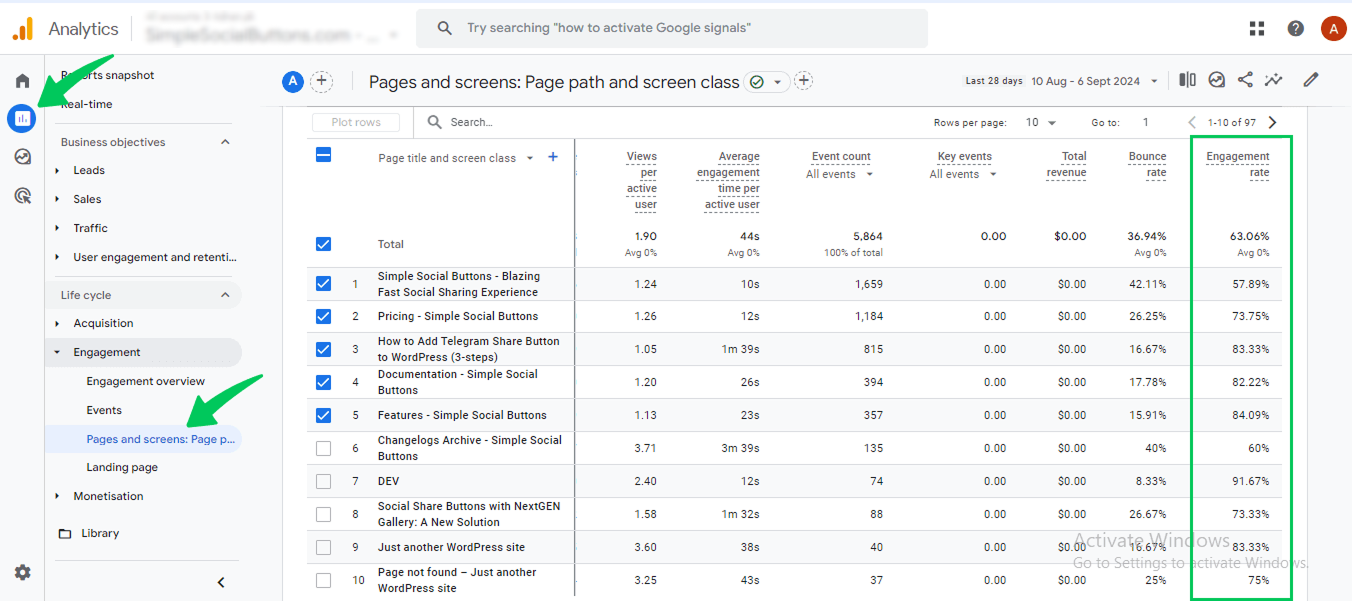Screen dimensions: 1352x601
Task: Go to Home in the left rail
Action: pos(22,81)
